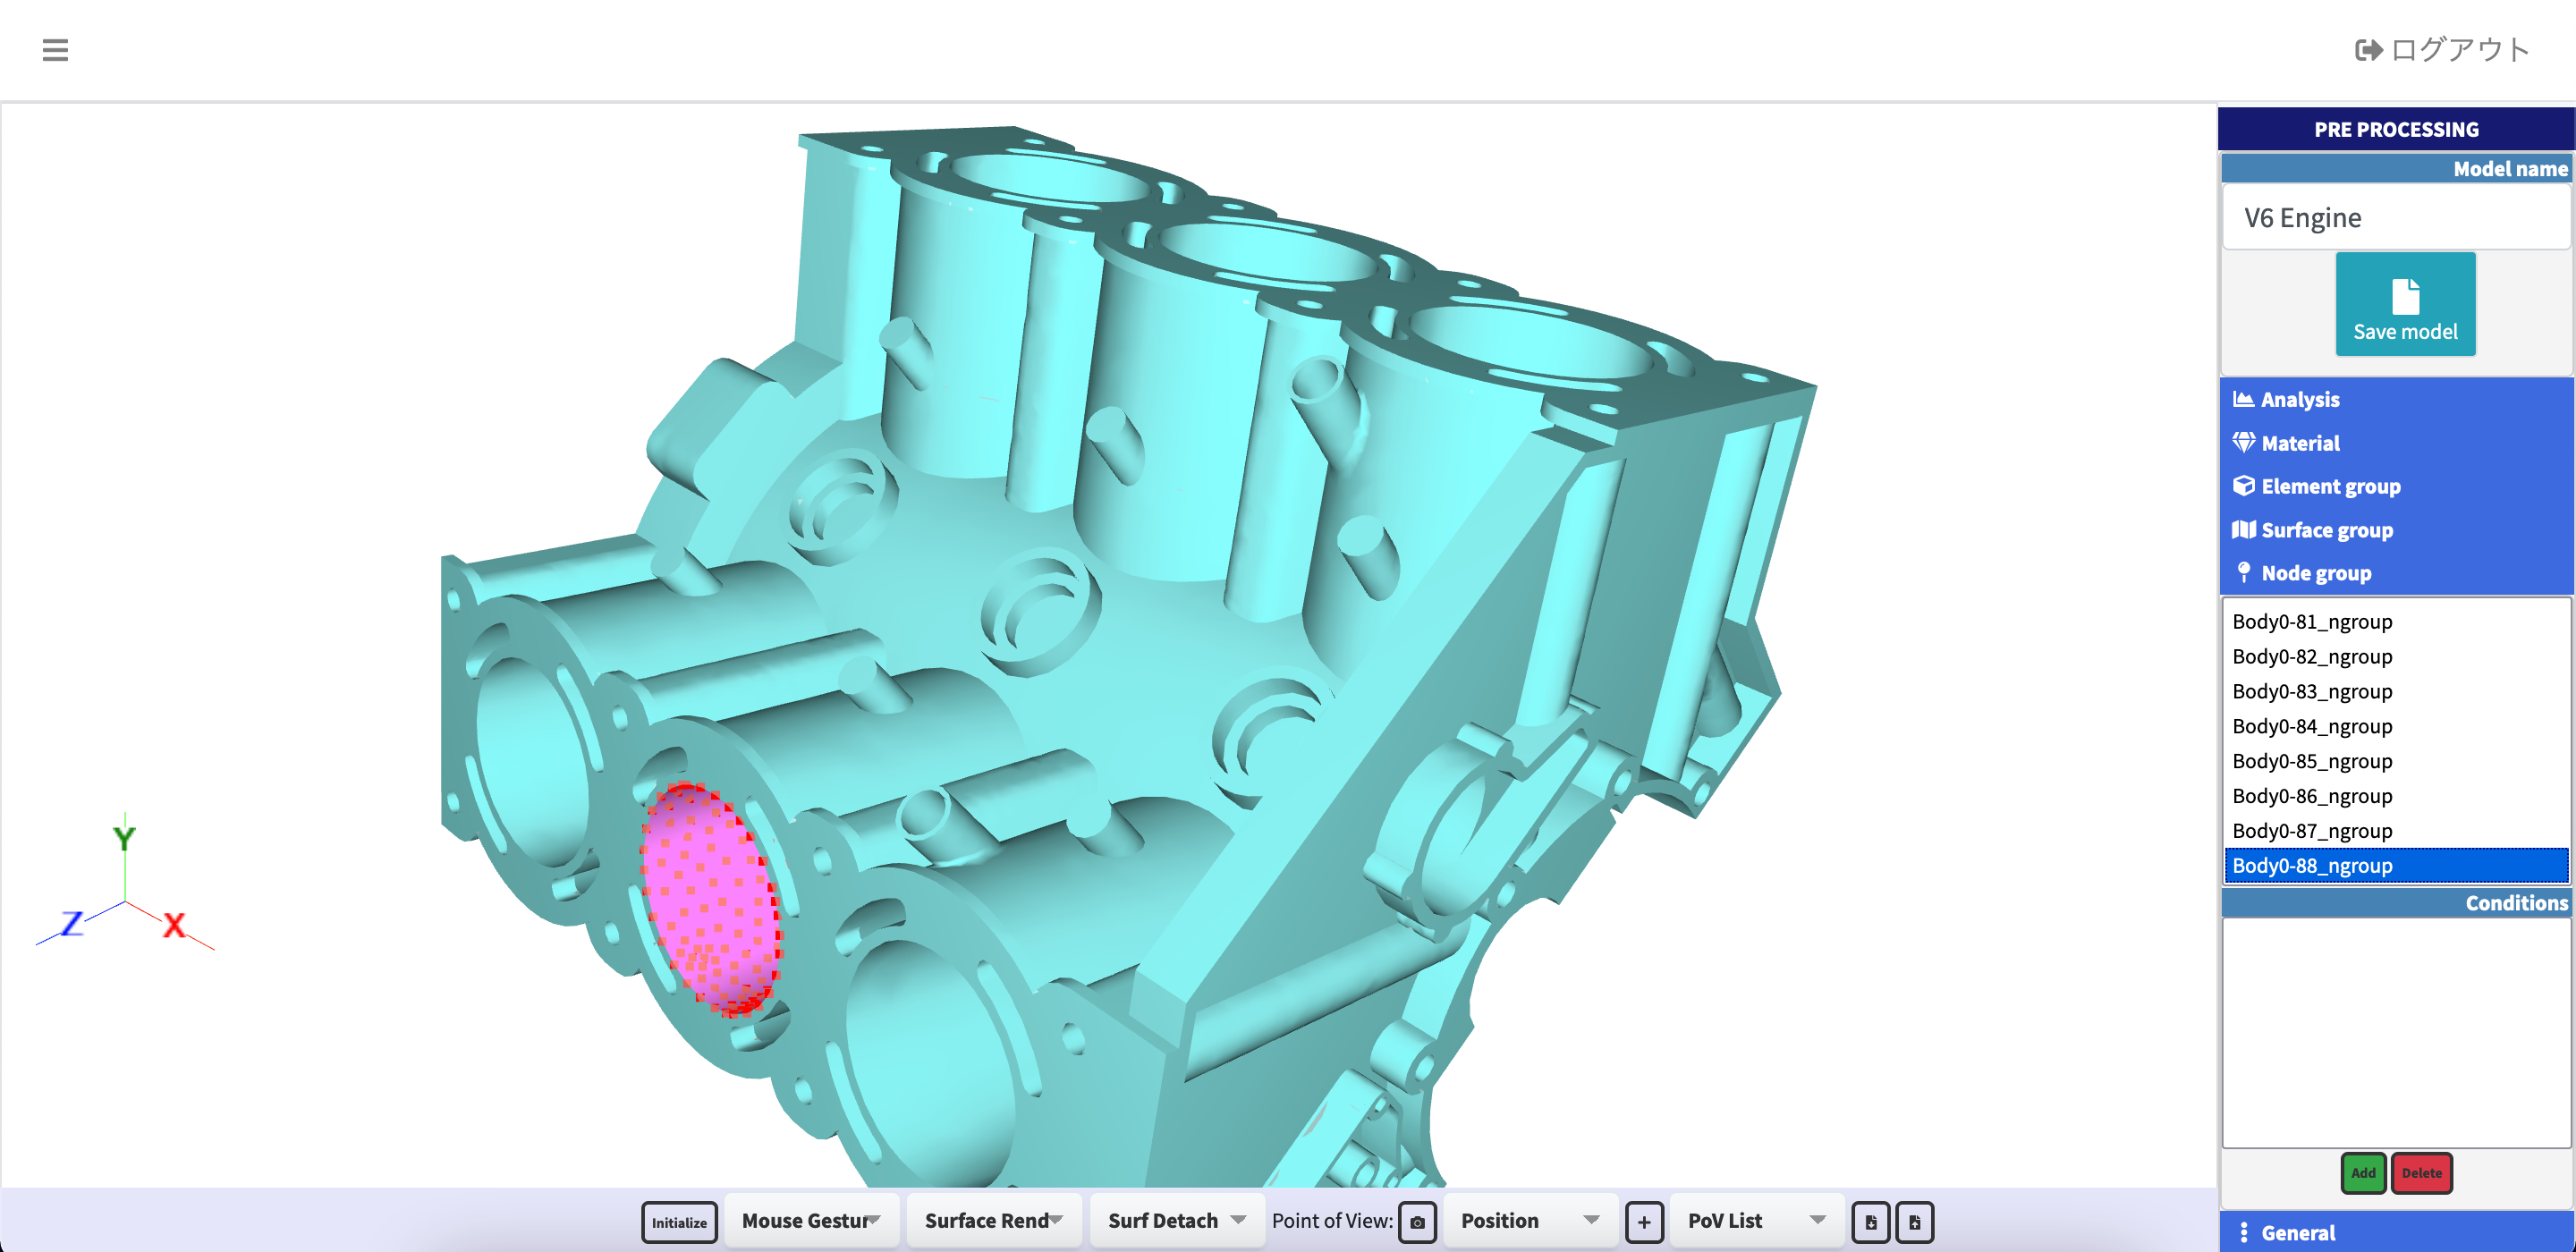Click the Save model button

pos(2404,304)
